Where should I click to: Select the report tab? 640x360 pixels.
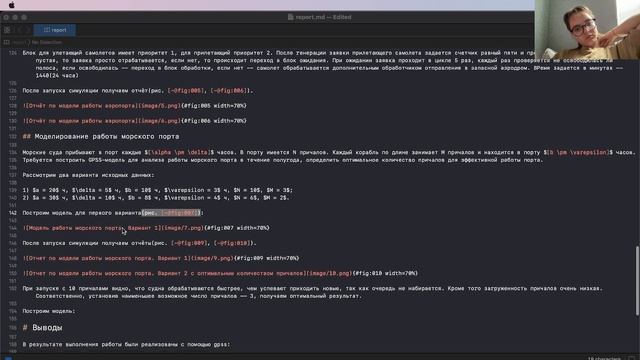55,30
